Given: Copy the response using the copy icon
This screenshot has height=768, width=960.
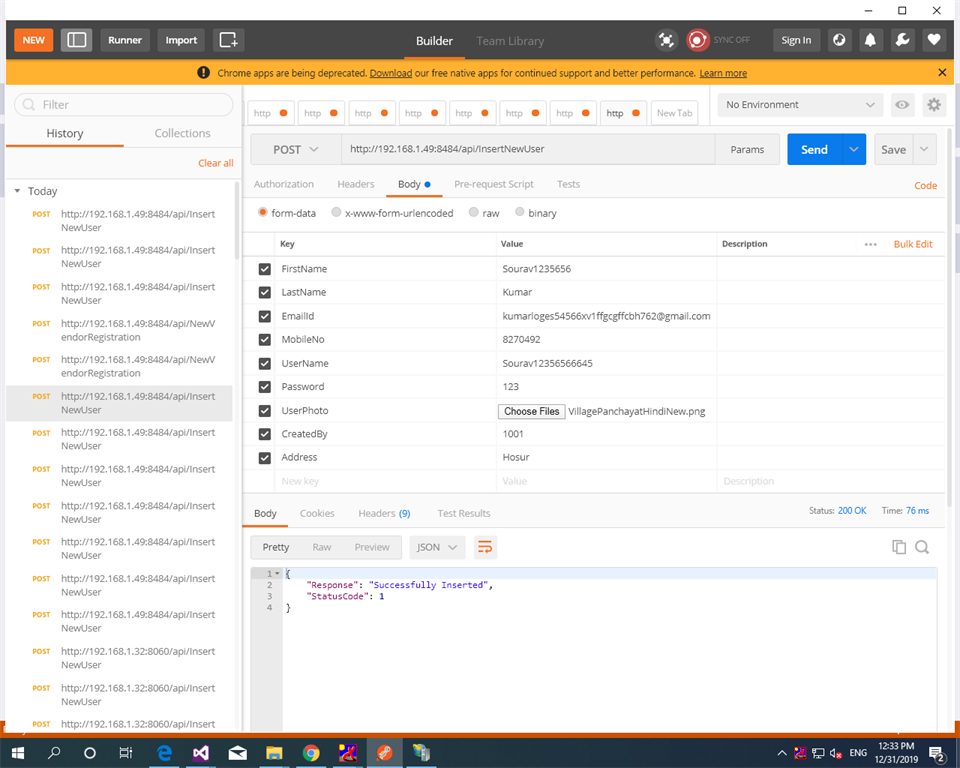Looking at the screenshot, I should [899, 547].
